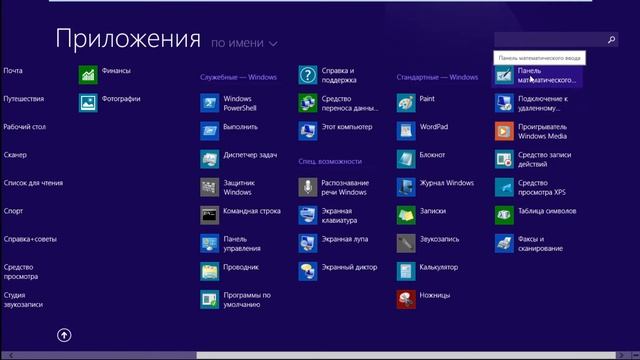
Task: Open the WordPad icon
Action: pyautogui.click(x=406, y=131)
